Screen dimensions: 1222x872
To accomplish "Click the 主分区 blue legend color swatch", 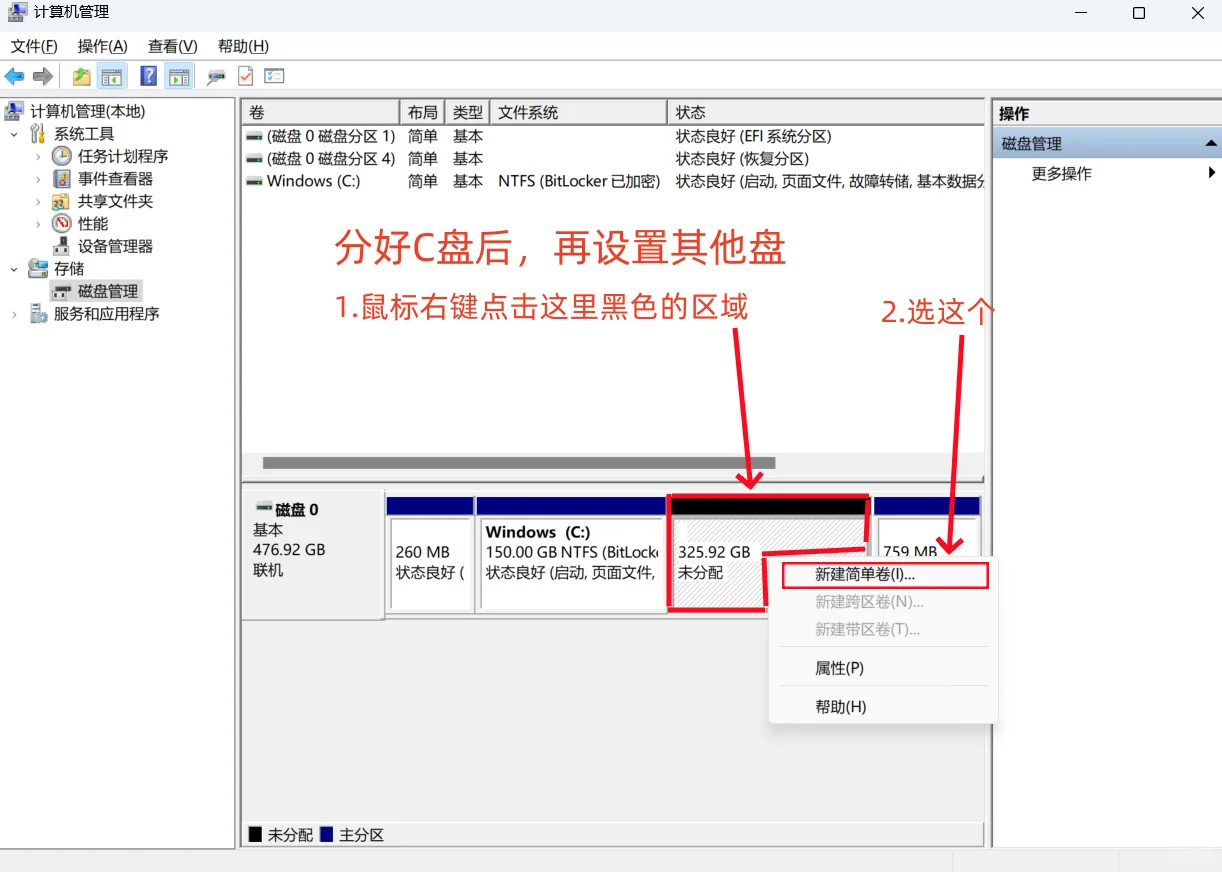I will coord(327,833).
